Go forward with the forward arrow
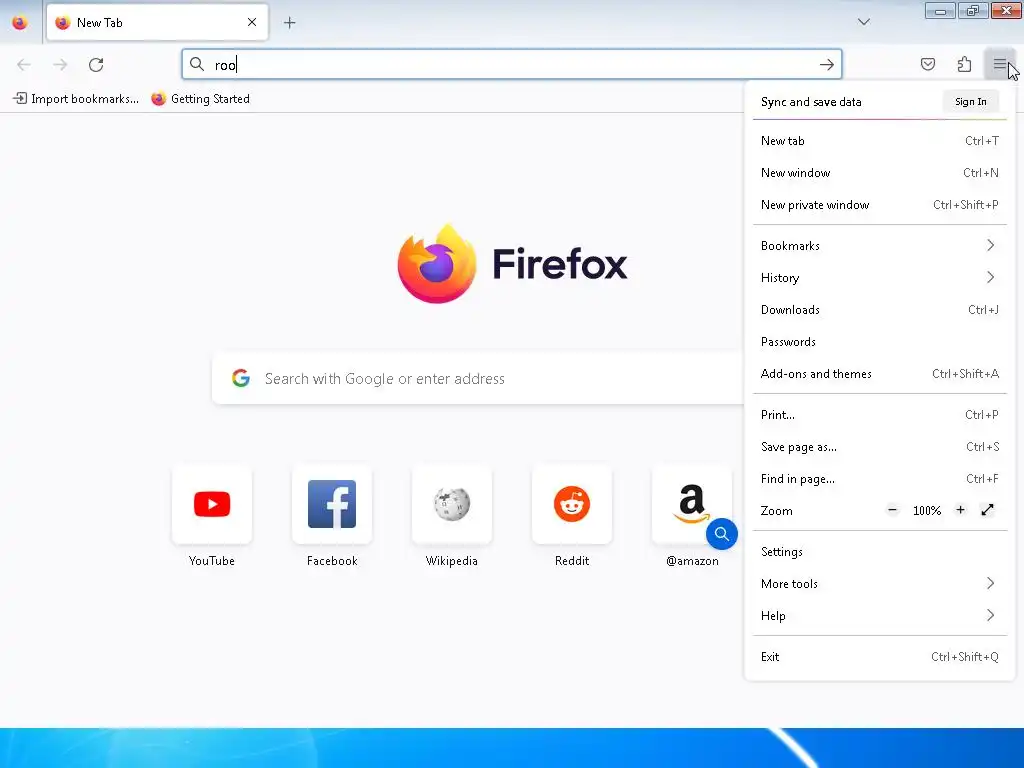 point(60,65)
